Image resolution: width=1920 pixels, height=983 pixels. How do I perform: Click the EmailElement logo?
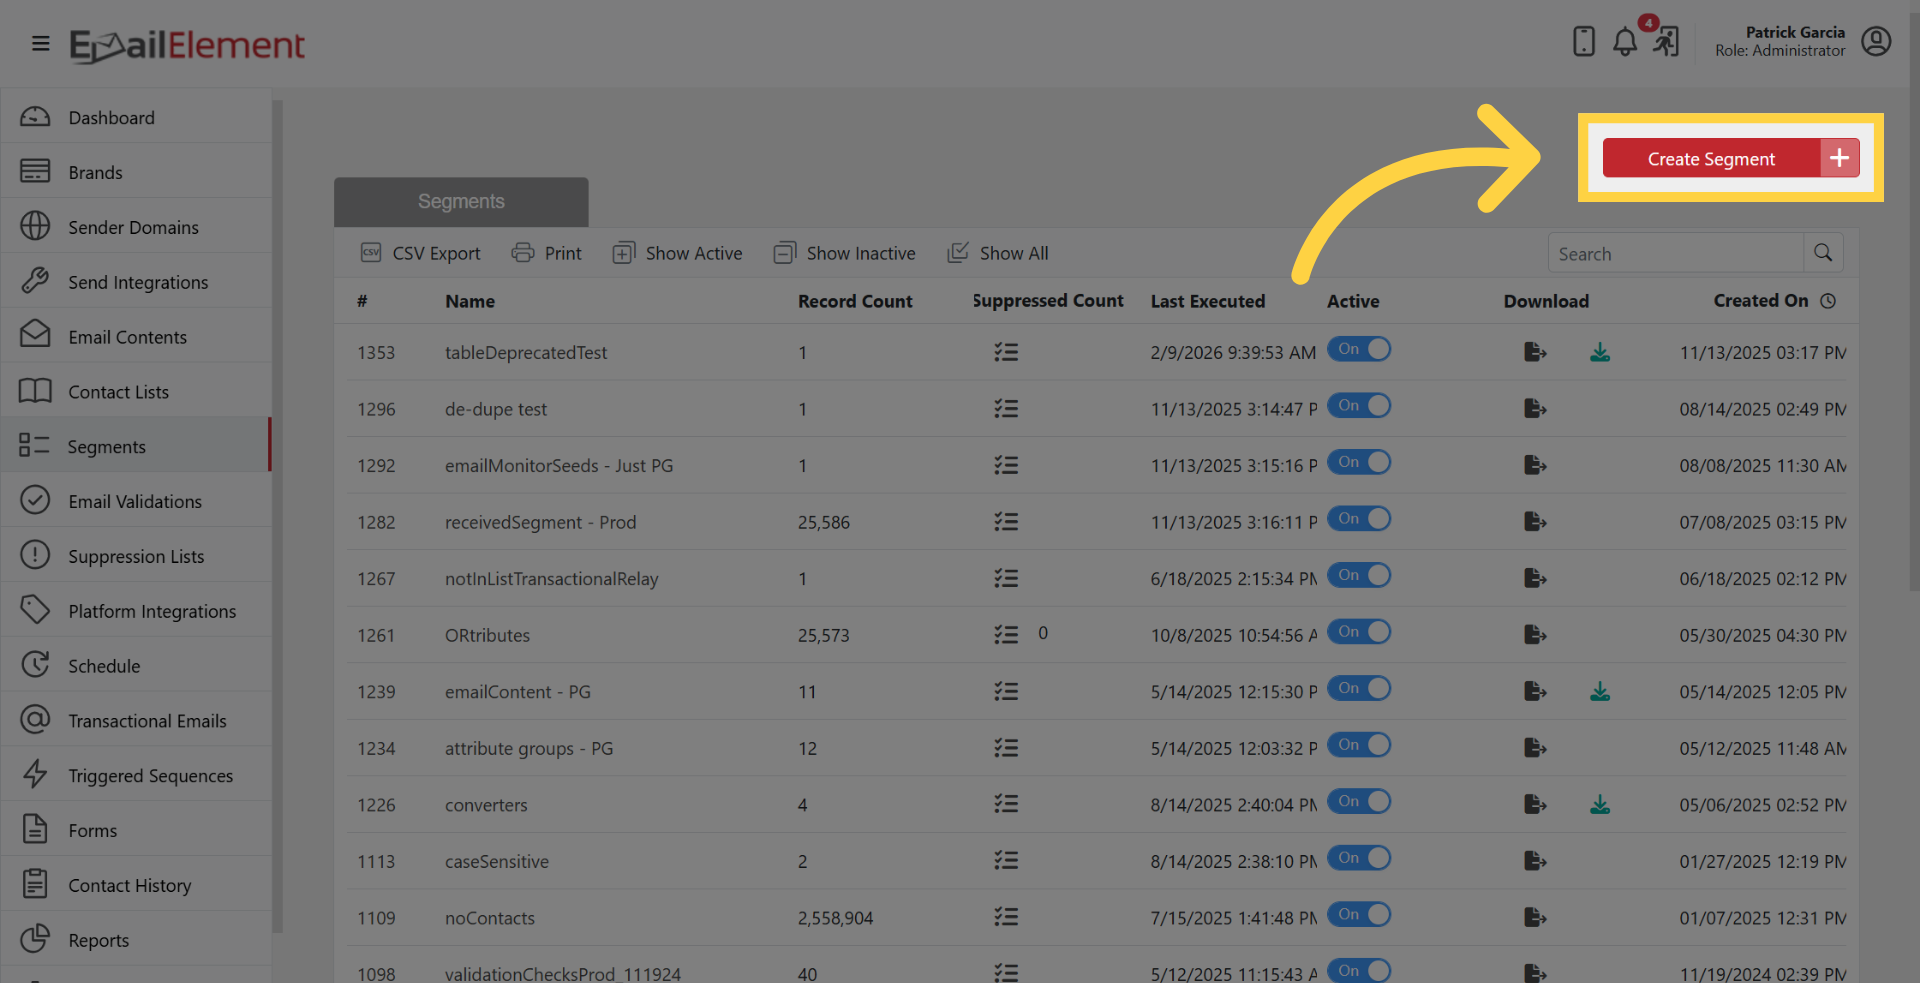(187, 45)
